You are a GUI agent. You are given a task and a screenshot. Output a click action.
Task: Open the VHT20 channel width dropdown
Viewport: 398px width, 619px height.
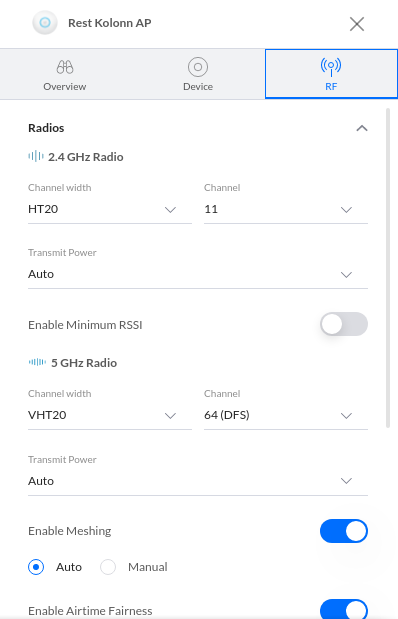tap(110, 415)
